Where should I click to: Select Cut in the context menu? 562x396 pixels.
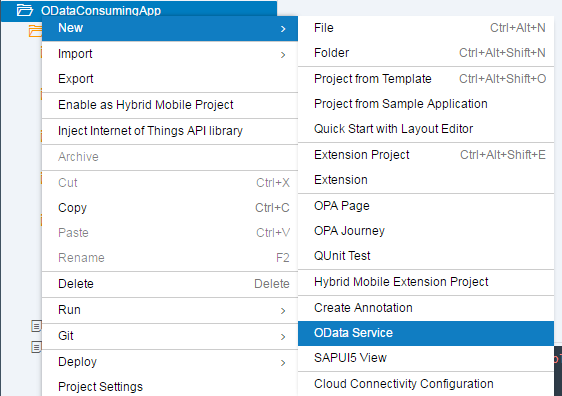pyautogui.click(x=170, y=183)
